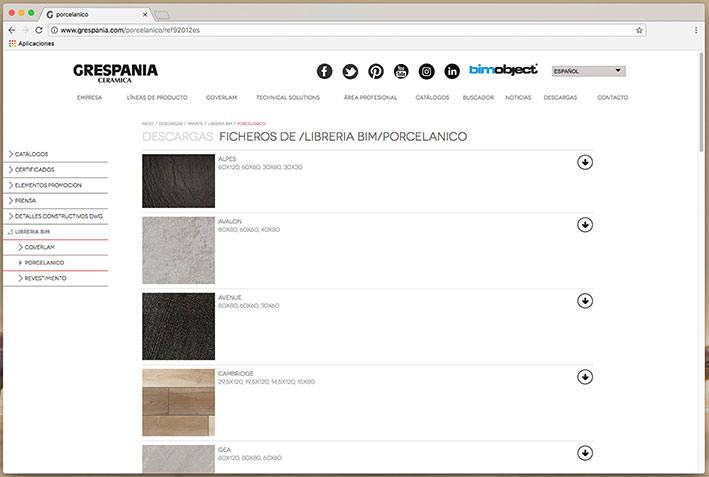Open Grespania's Twitter icon

[350, 71]
